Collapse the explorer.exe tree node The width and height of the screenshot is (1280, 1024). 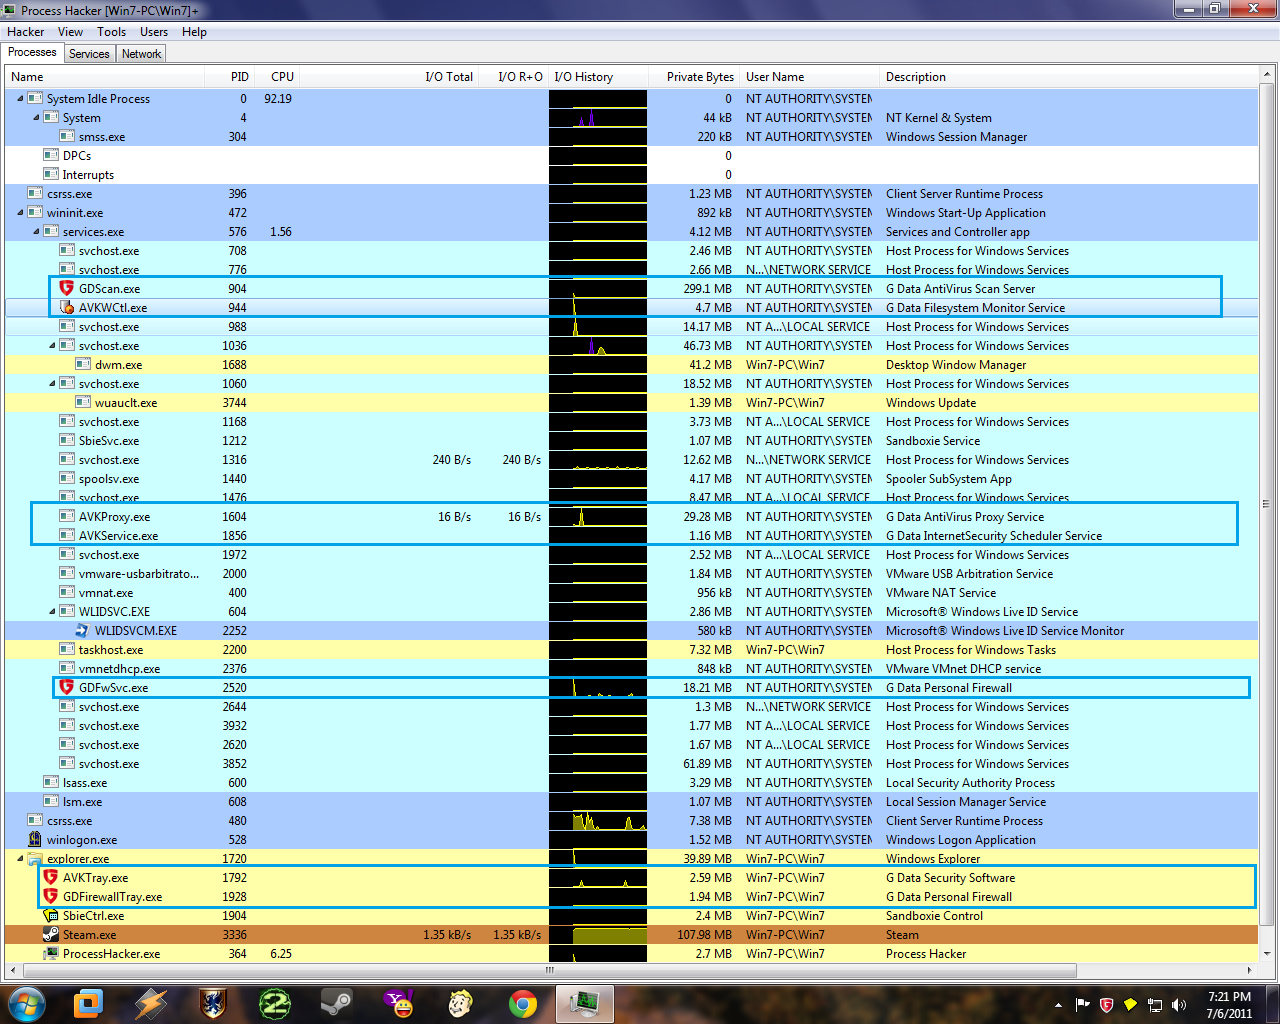[x=20, y=858]
